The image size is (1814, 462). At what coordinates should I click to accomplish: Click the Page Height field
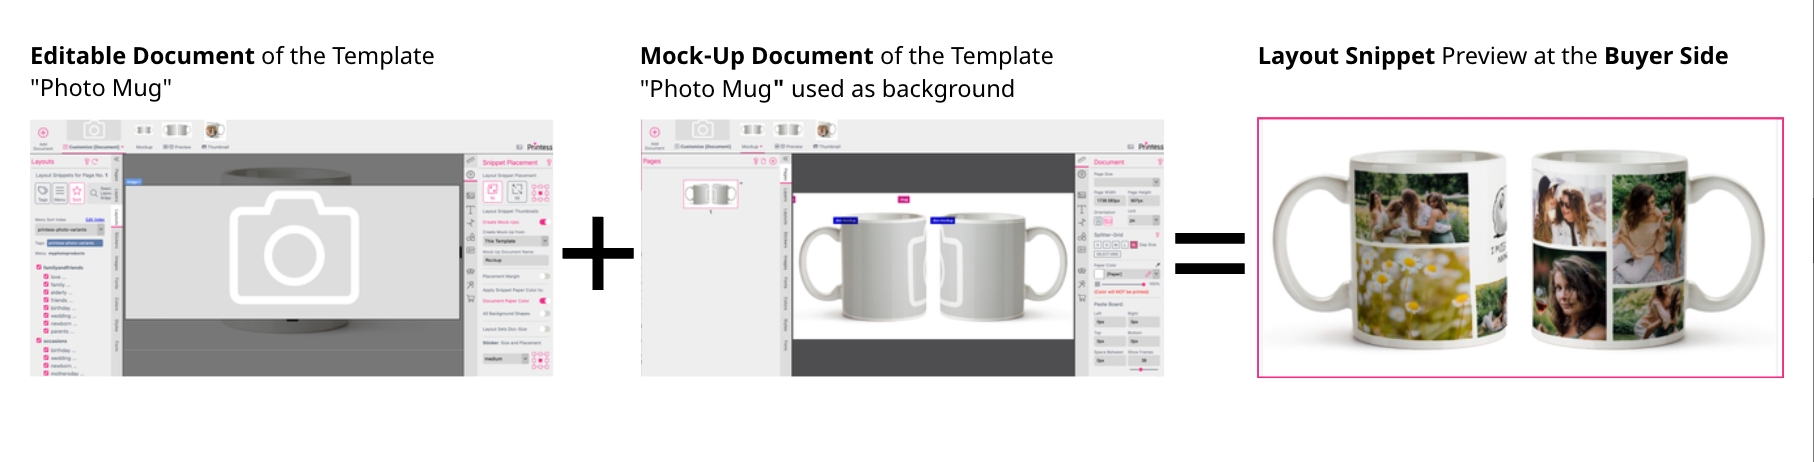(1143, 201)
